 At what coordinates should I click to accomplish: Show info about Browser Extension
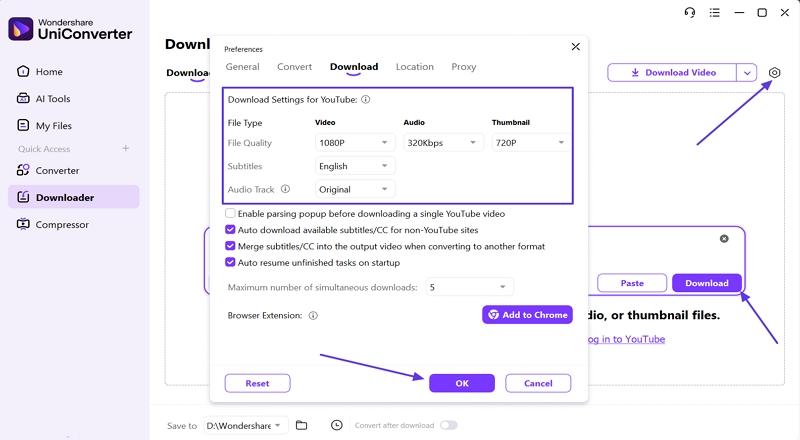[x=313, y=315]
